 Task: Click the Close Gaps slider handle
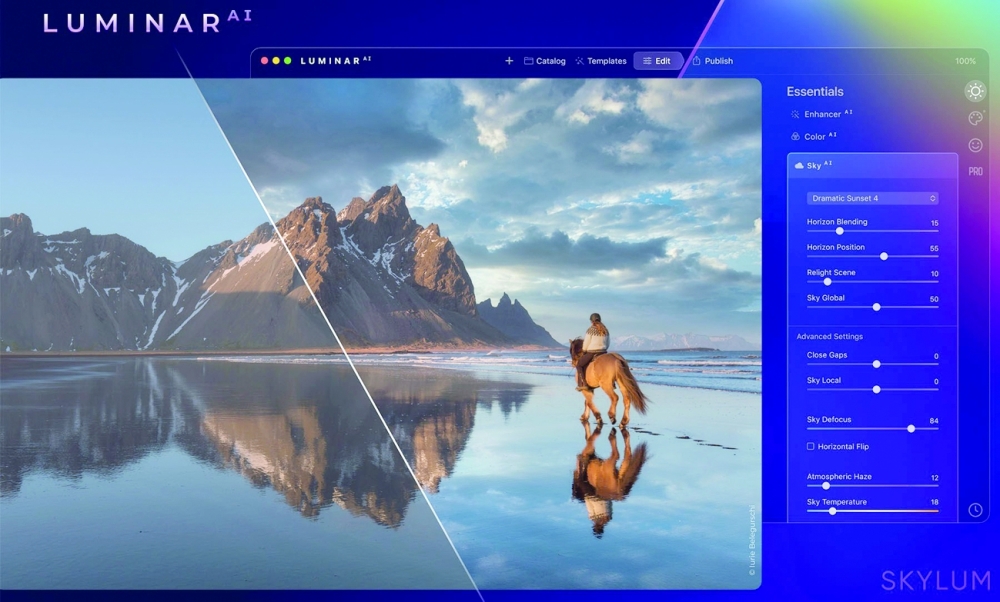[876, 364]
